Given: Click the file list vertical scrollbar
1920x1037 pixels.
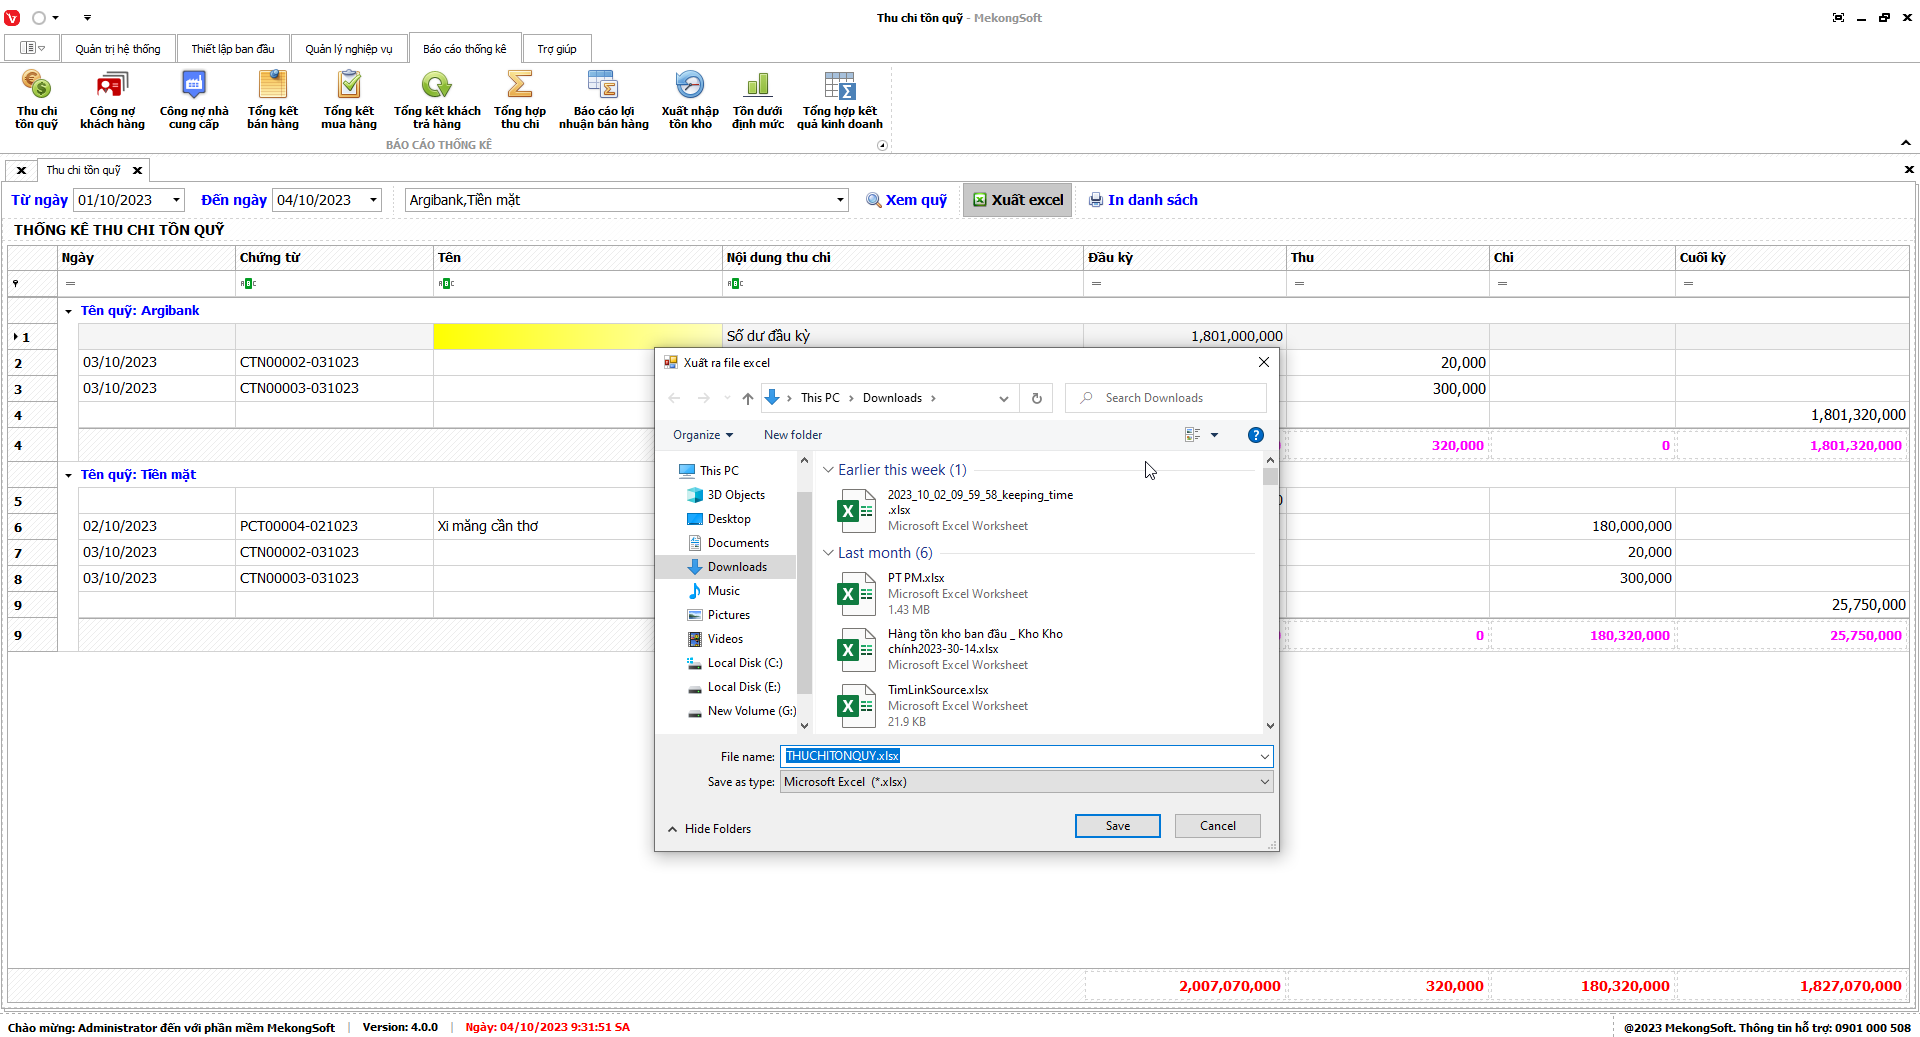Looking at the screenshot, I should point(1270,600).
